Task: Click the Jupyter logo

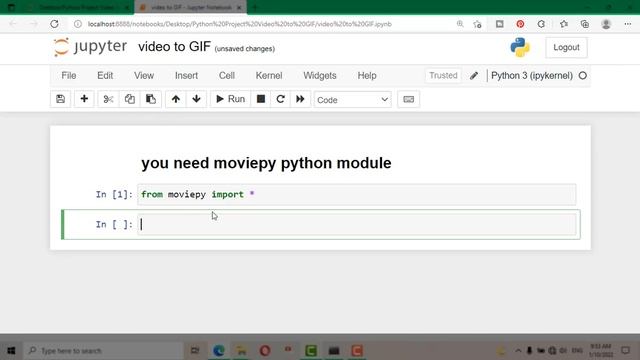Action: [x=90, y=47]
